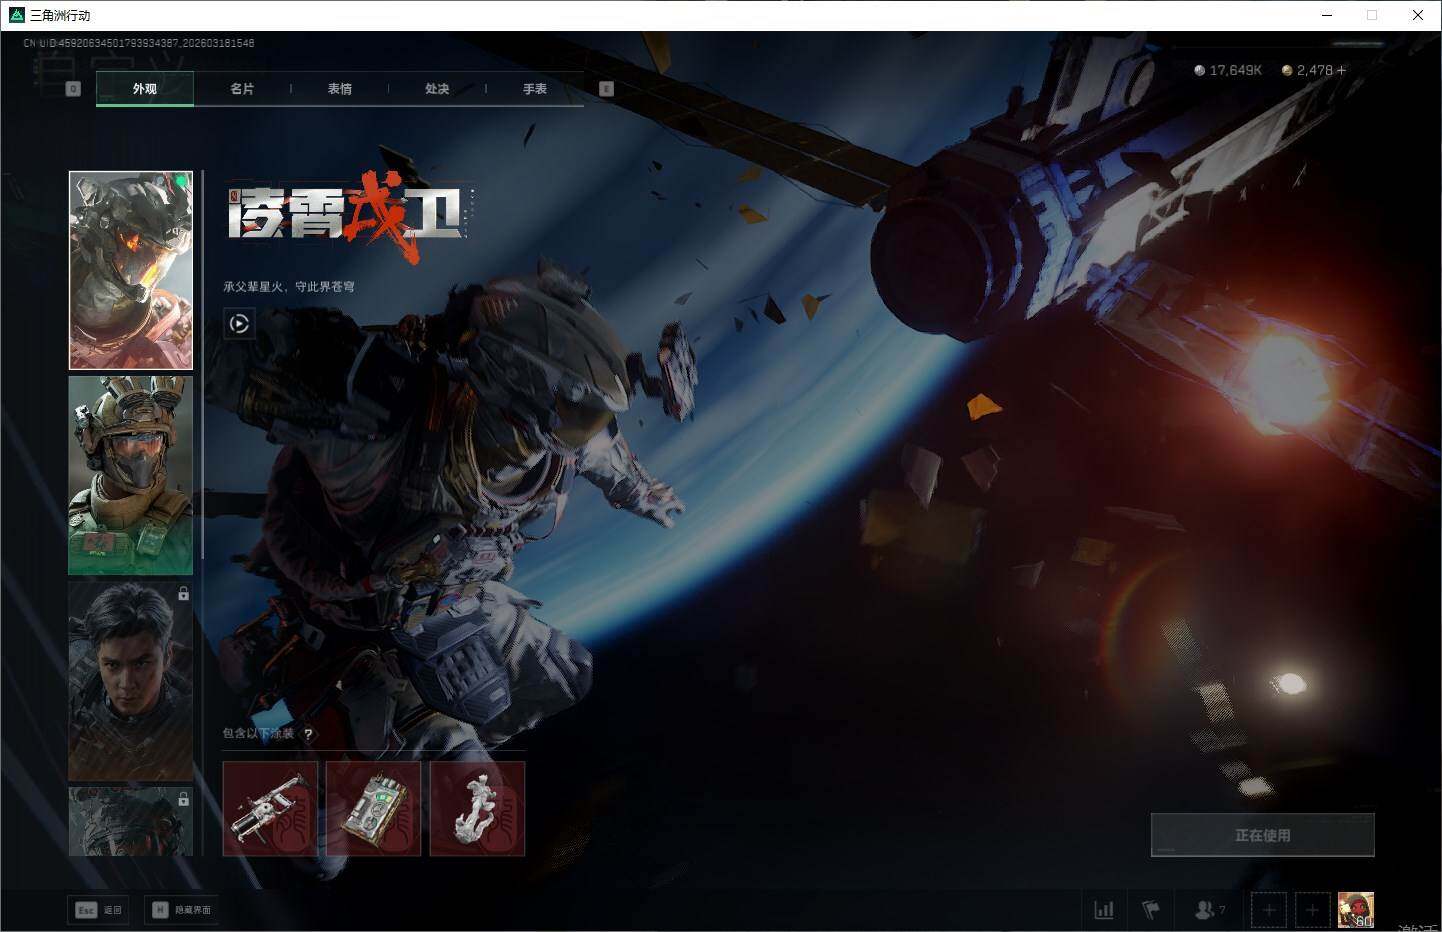Screen dimensions: 1442x932
Task: Open the friends list icon
Action: pos(1207,910)
